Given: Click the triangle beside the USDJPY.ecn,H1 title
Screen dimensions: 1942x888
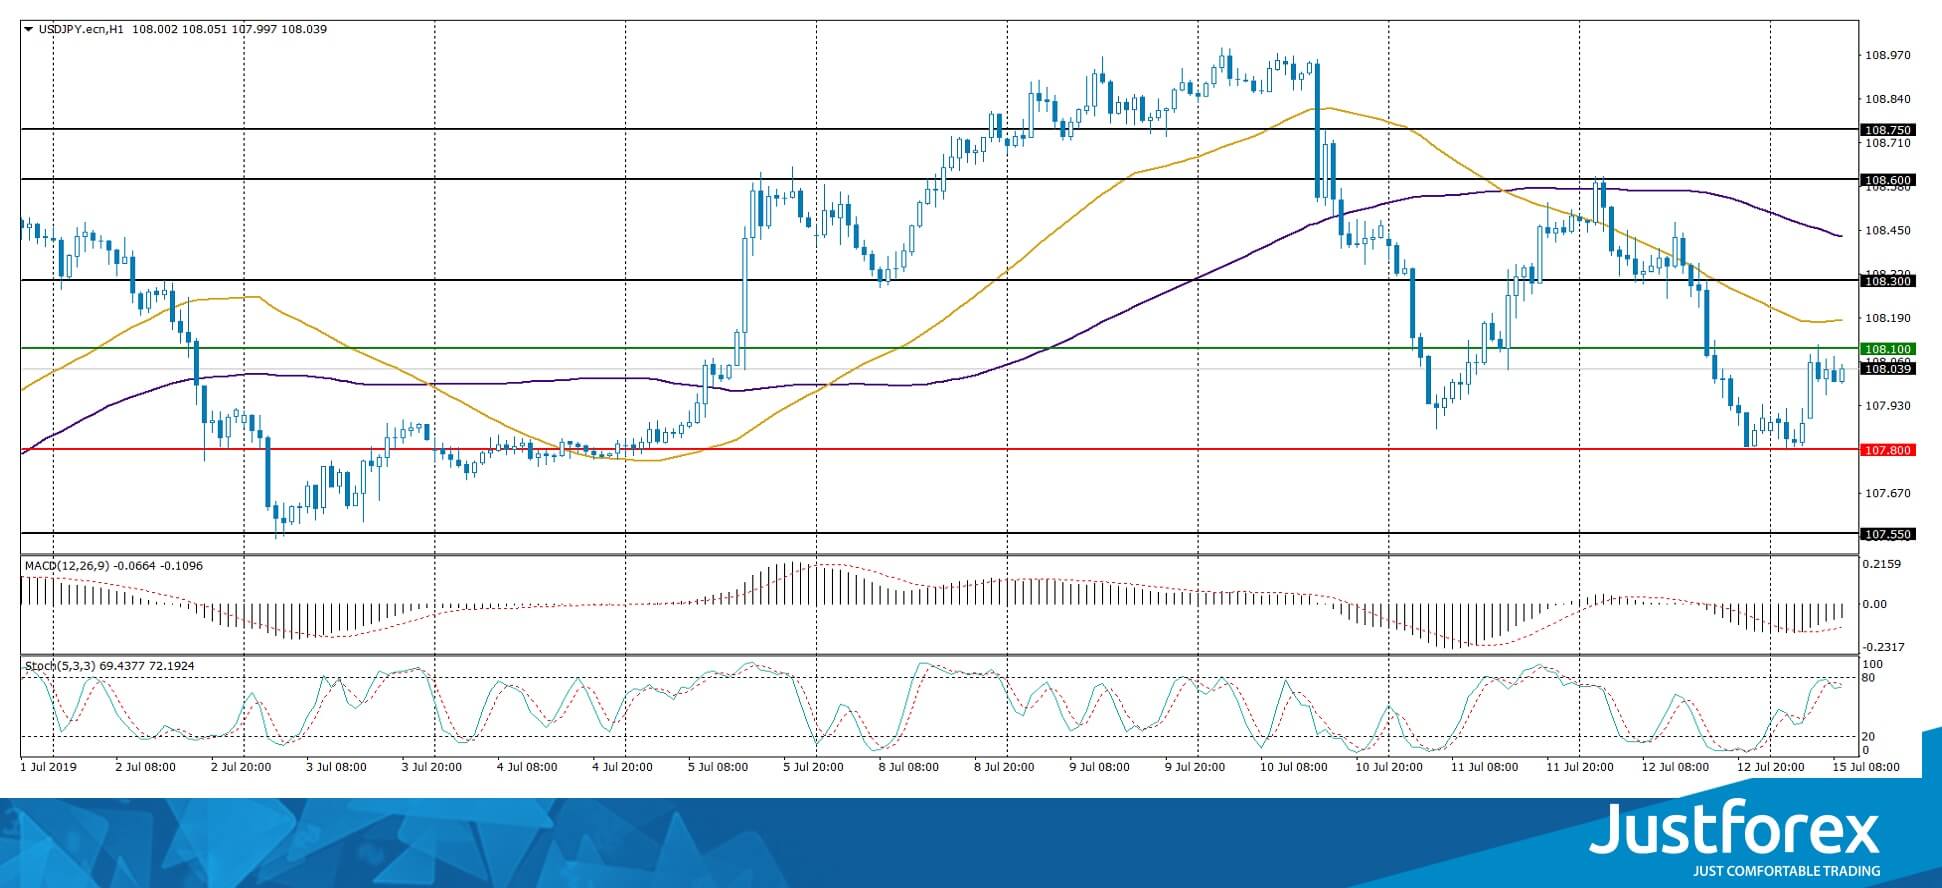Looking at the screenshot, I should [x=29, y=29].
